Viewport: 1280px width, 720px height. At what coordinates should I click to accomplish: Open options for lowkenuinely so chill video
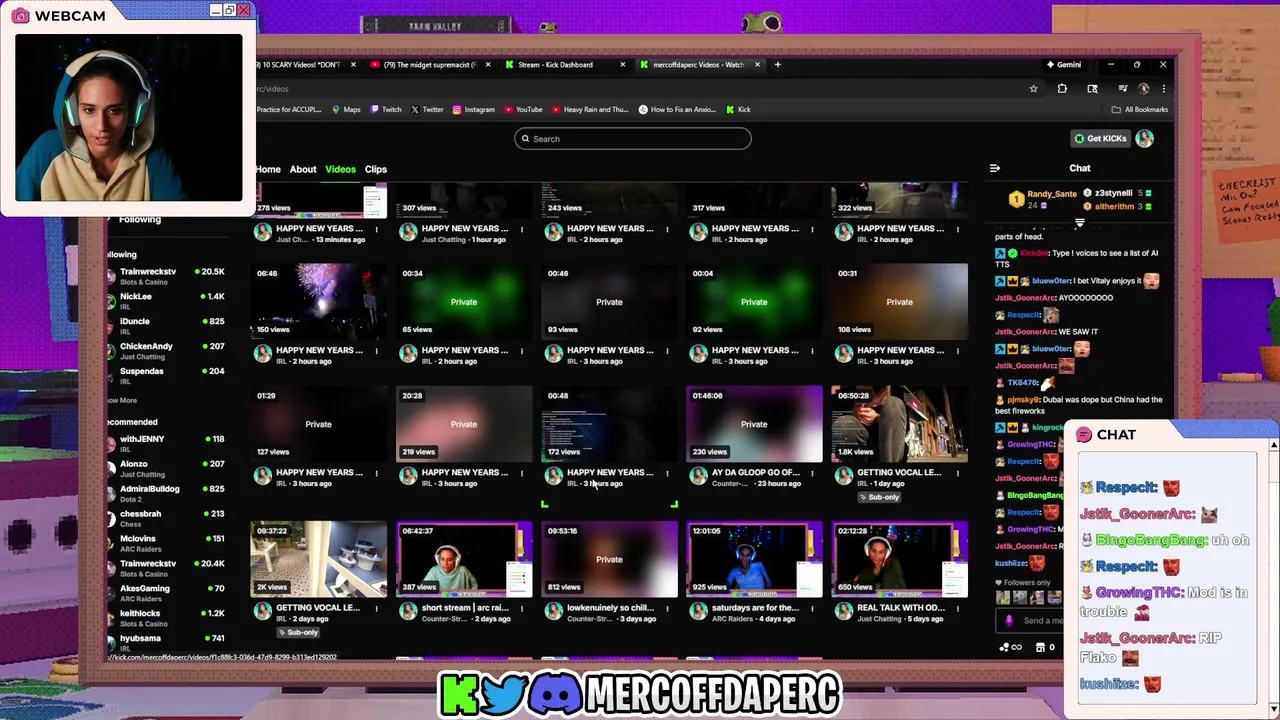[667, 608]
